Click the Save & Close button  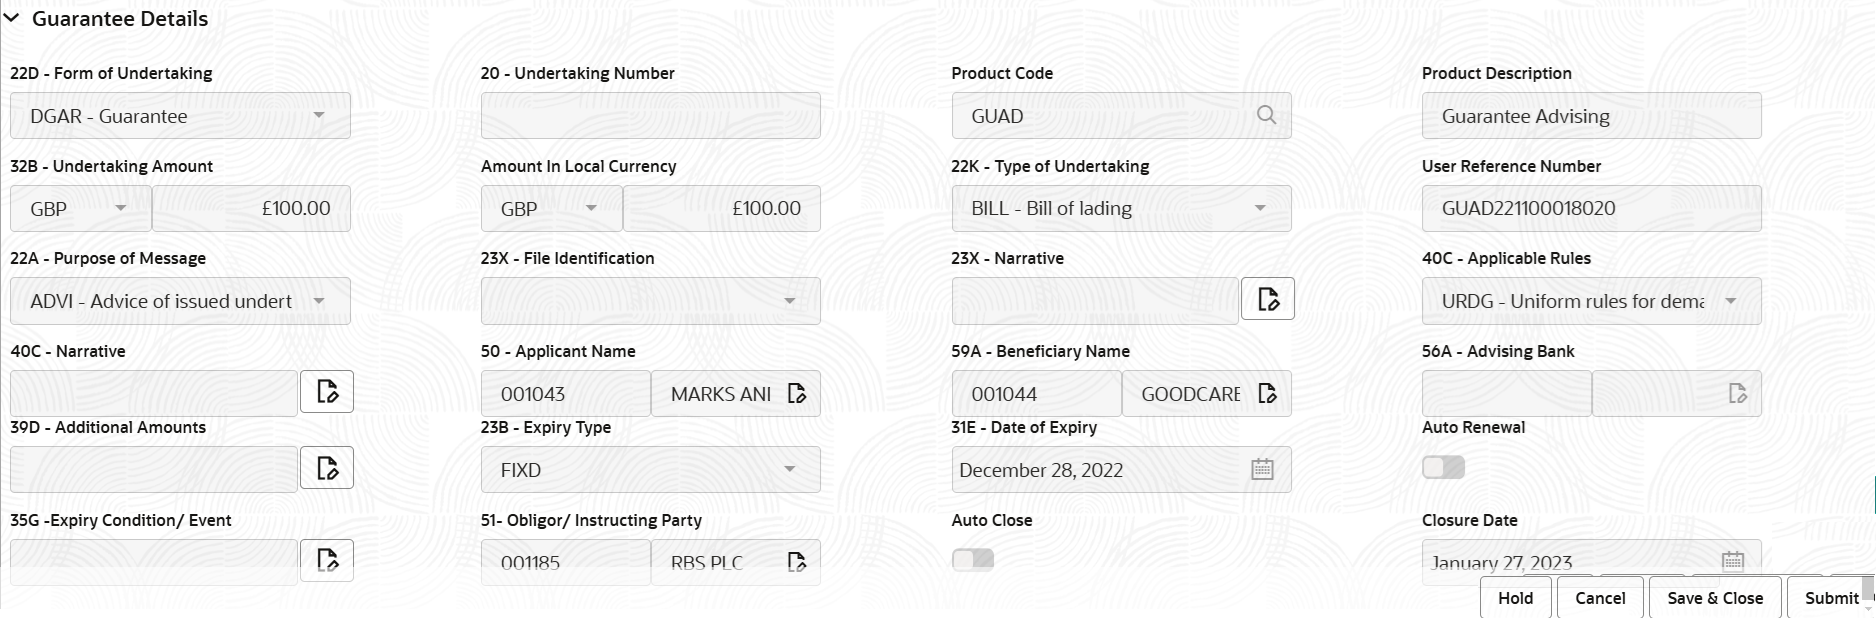click(x=1714, y=597)
